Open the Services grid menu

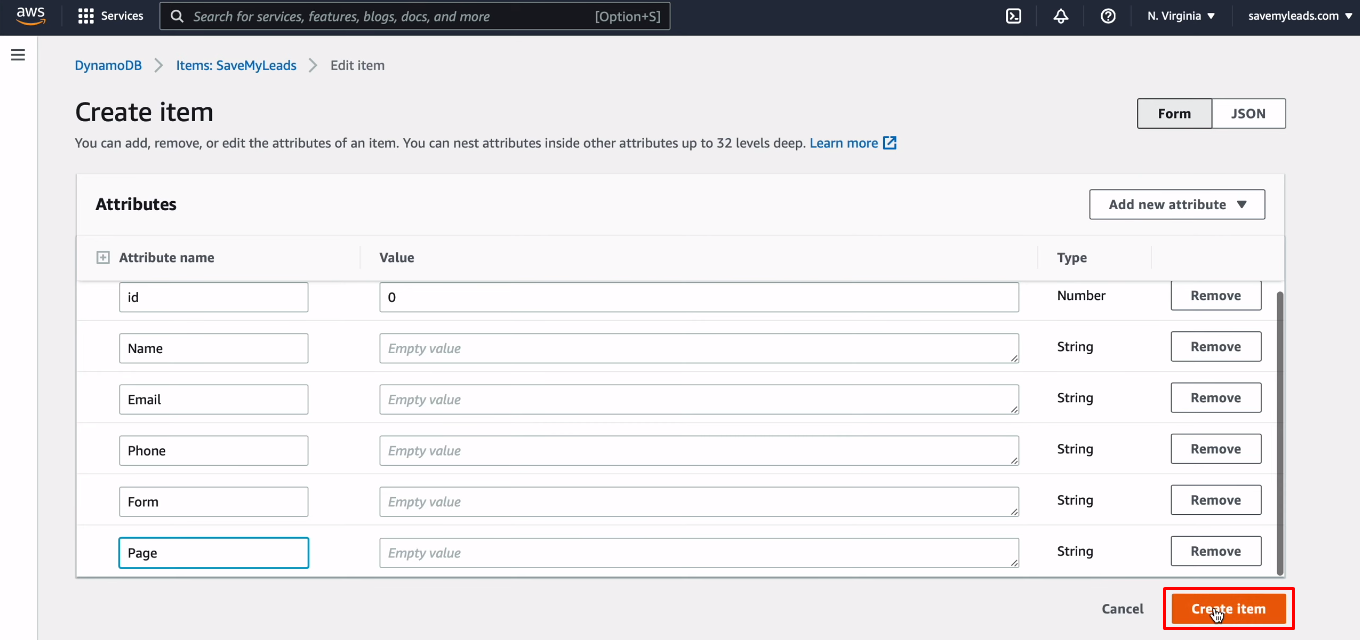[111, 16]
